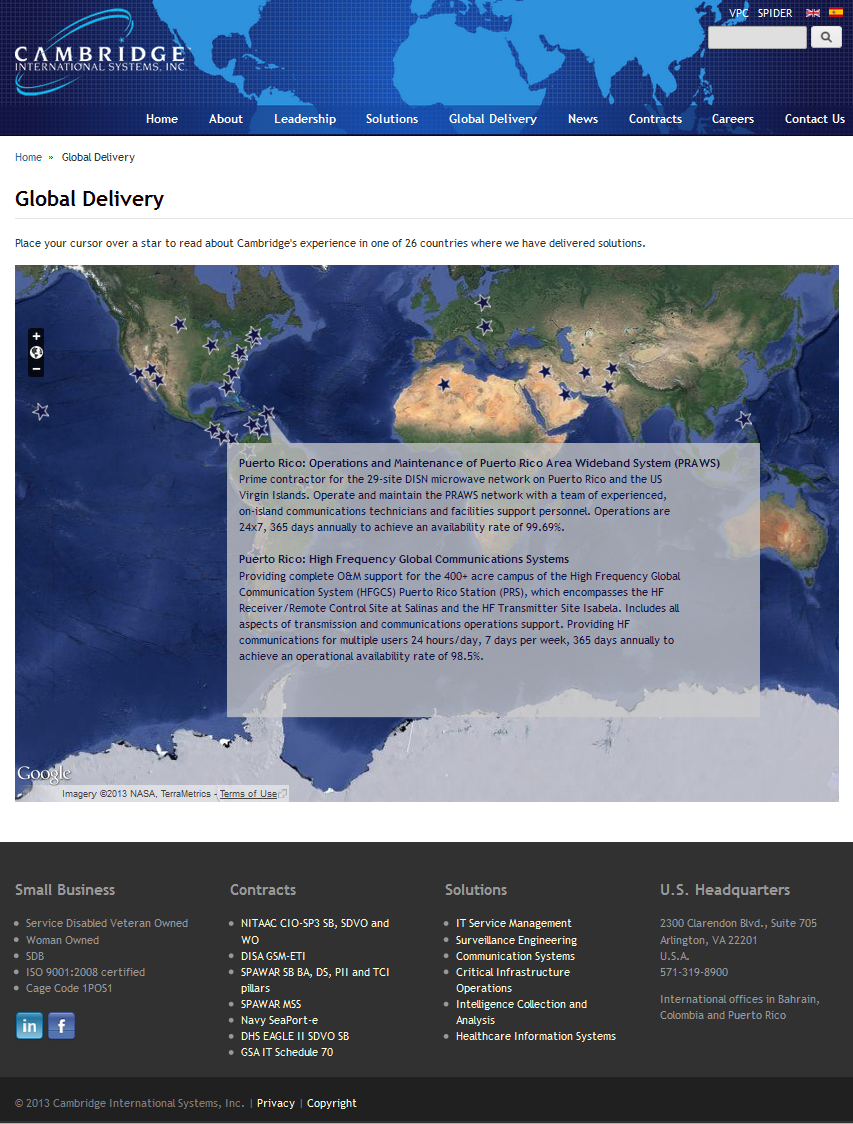853x1124 pixels.
Task: Select the star over the US Midwest
Action: point(210,346)
